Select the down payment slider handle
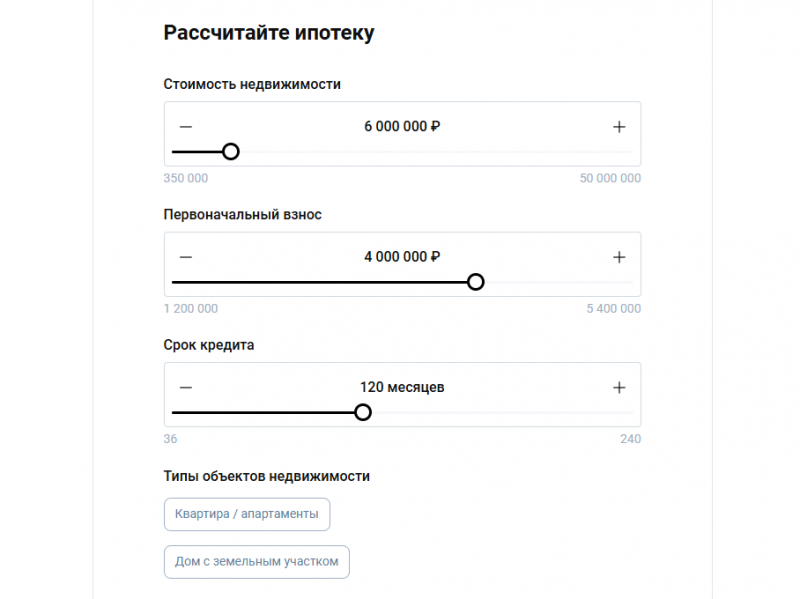This screenshot has height=599, width=800. (x=476, y=281)
